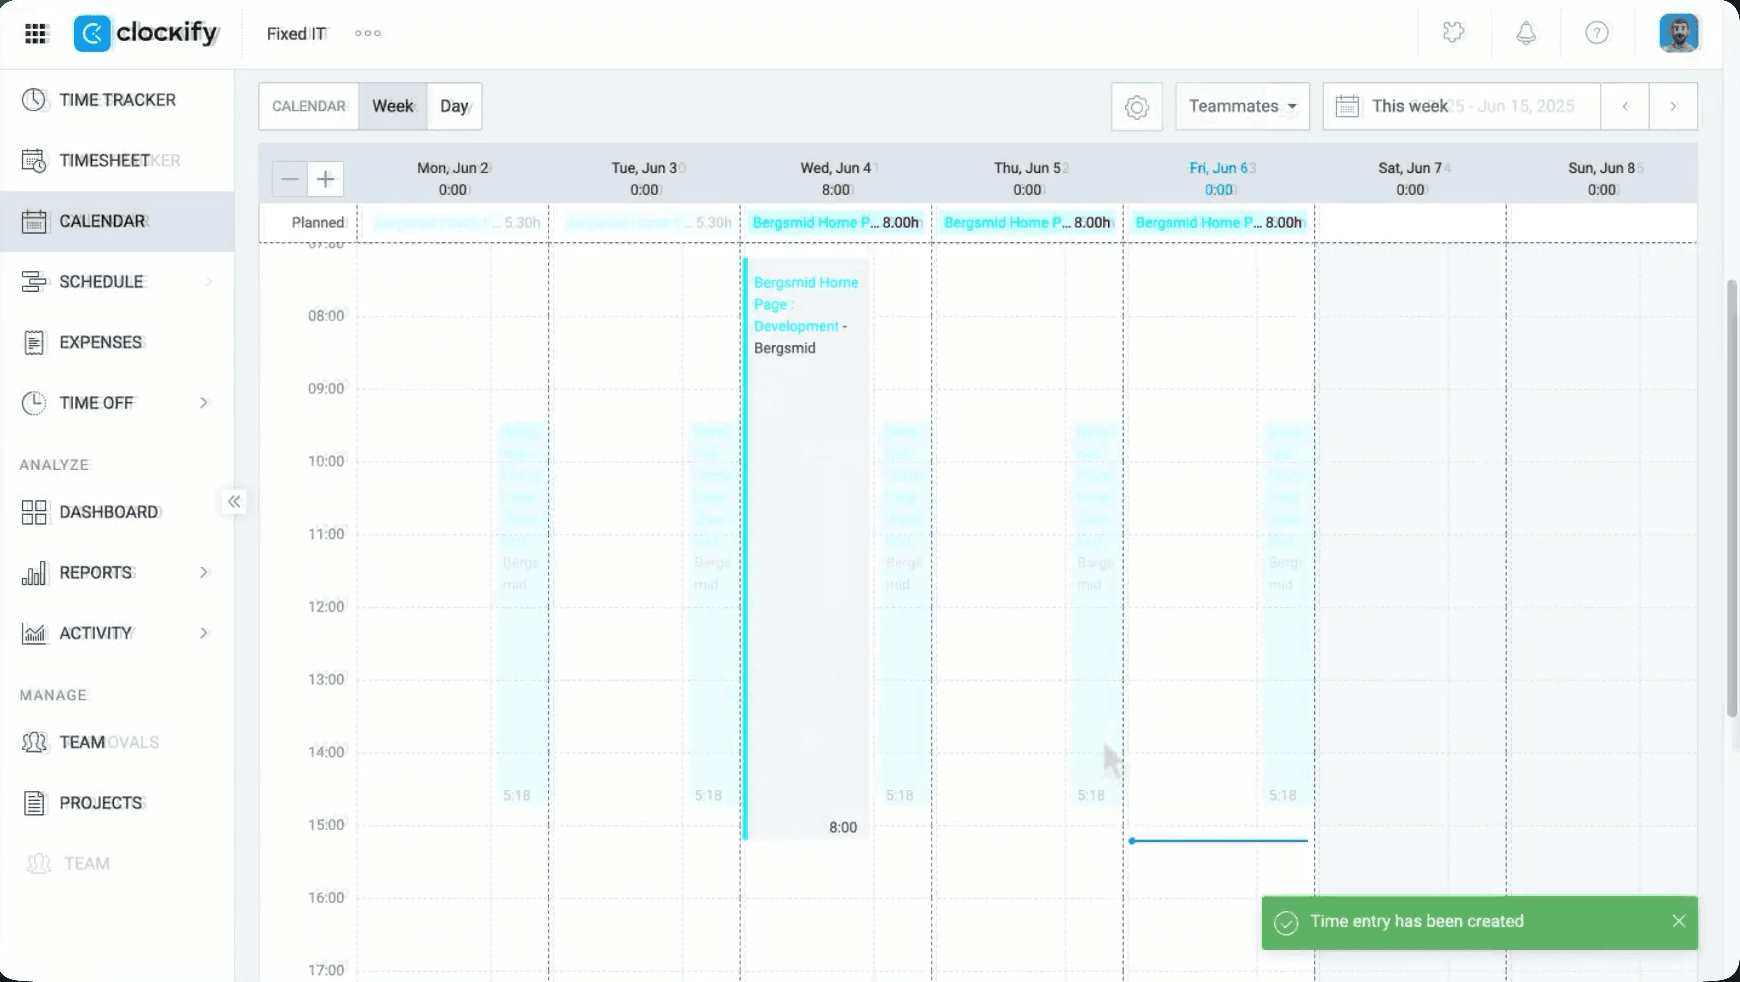Screen dimensions: 1740x982
Task: Go to Time Tracker
Action: pos(117,100)
